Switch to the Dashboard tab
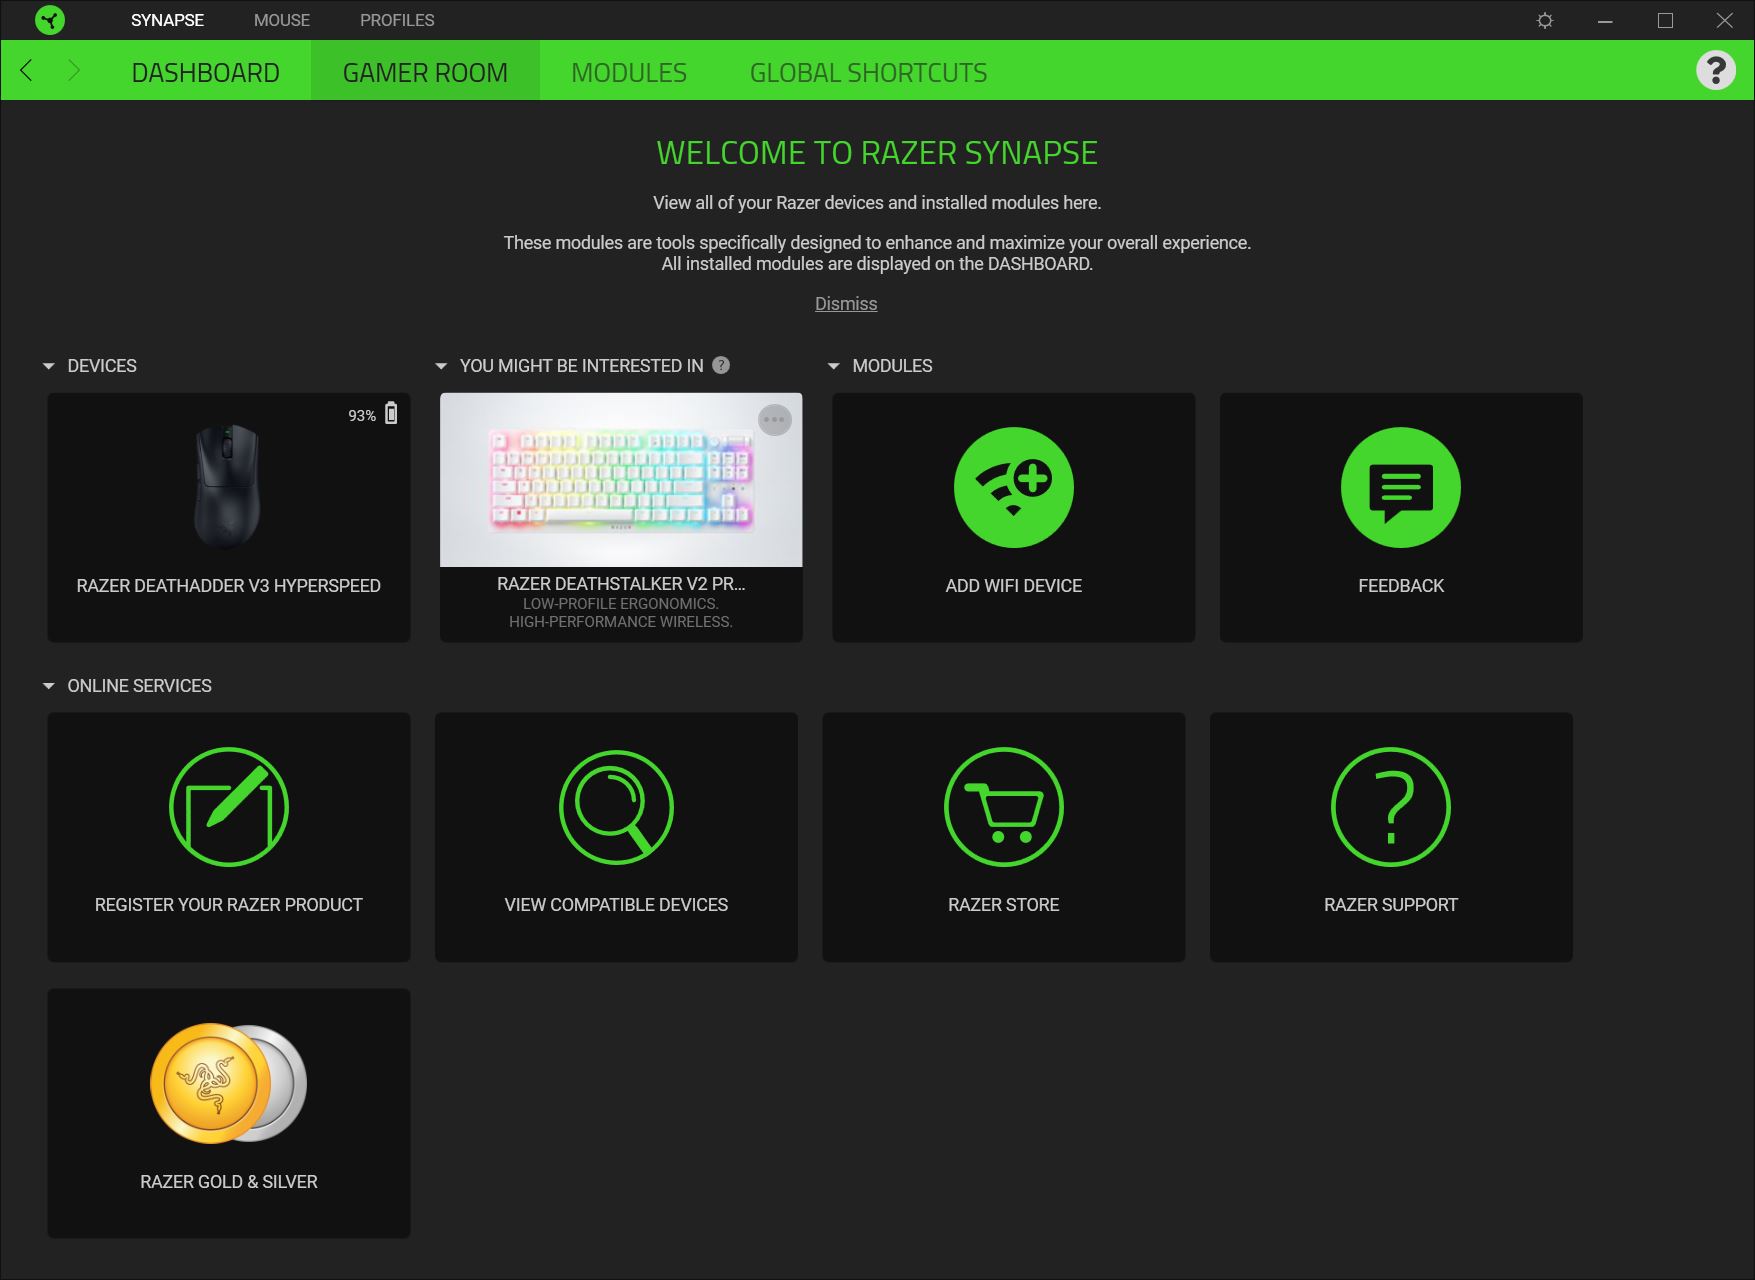The width and height of the screenshot is (1755, 1280). (x=205, y=72)
